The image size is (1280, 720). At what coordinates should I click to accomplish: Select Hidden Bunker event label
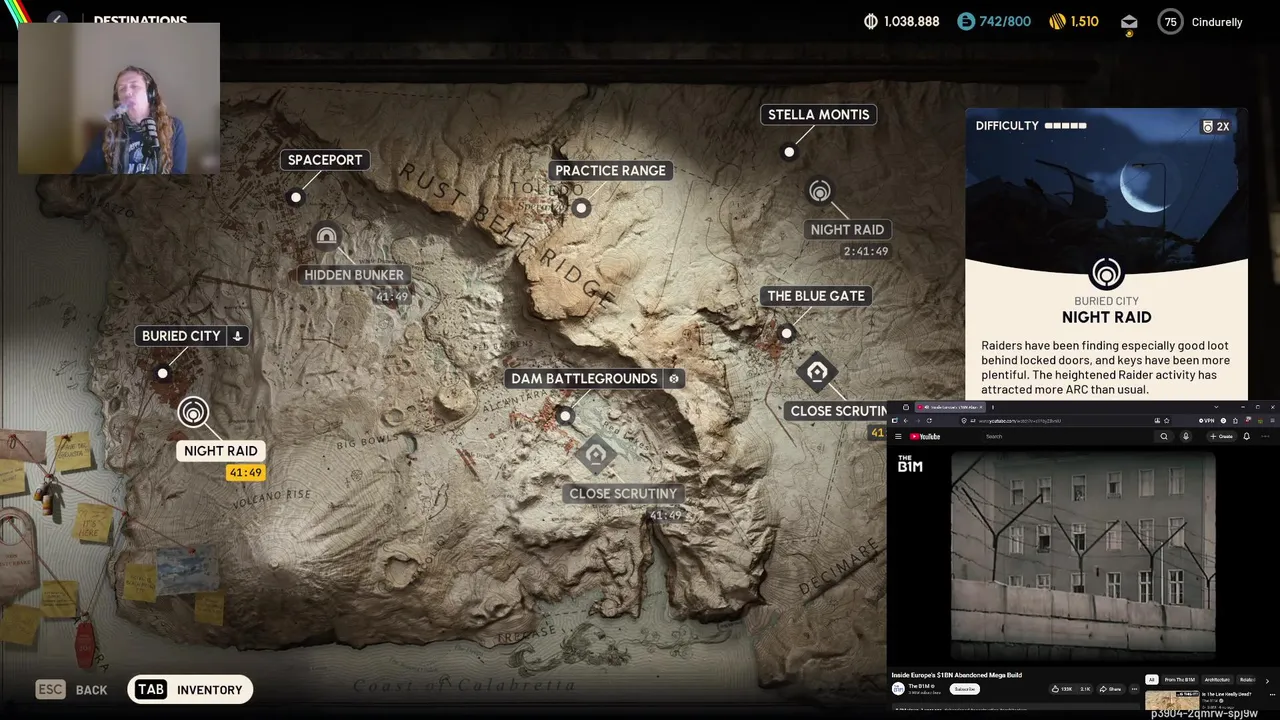click(354, 275)
